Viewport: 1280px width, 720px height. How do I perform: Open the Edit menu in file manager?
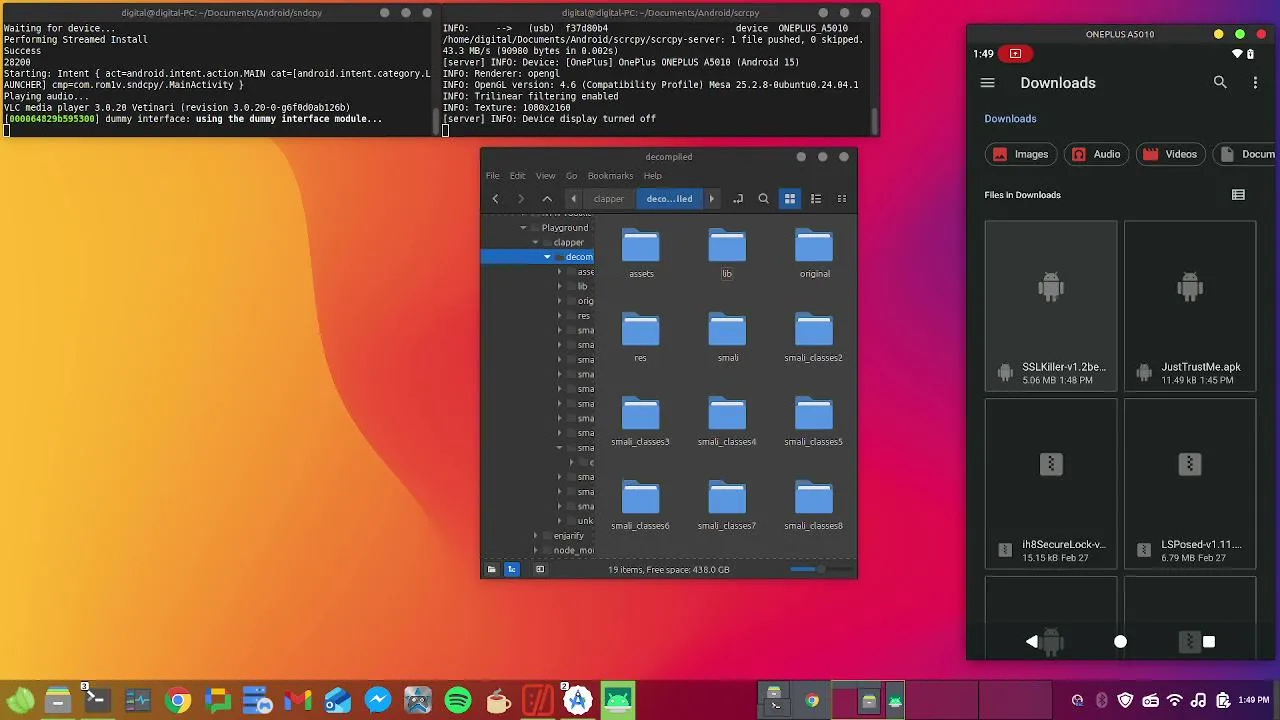517,176
